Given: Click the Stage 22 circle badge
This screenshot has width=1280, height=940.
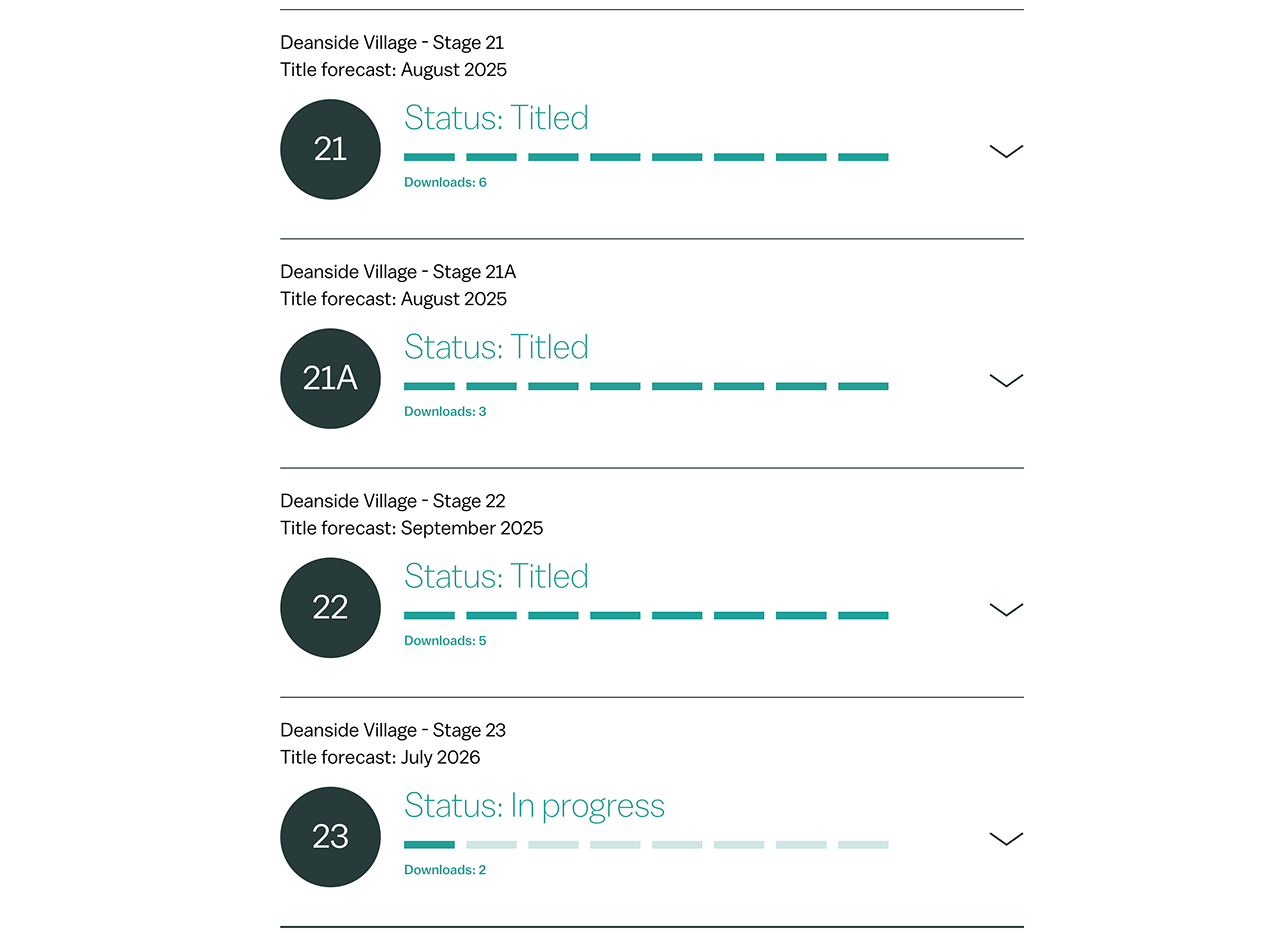Looking at the screenshot, I should (x=330, y=607).
